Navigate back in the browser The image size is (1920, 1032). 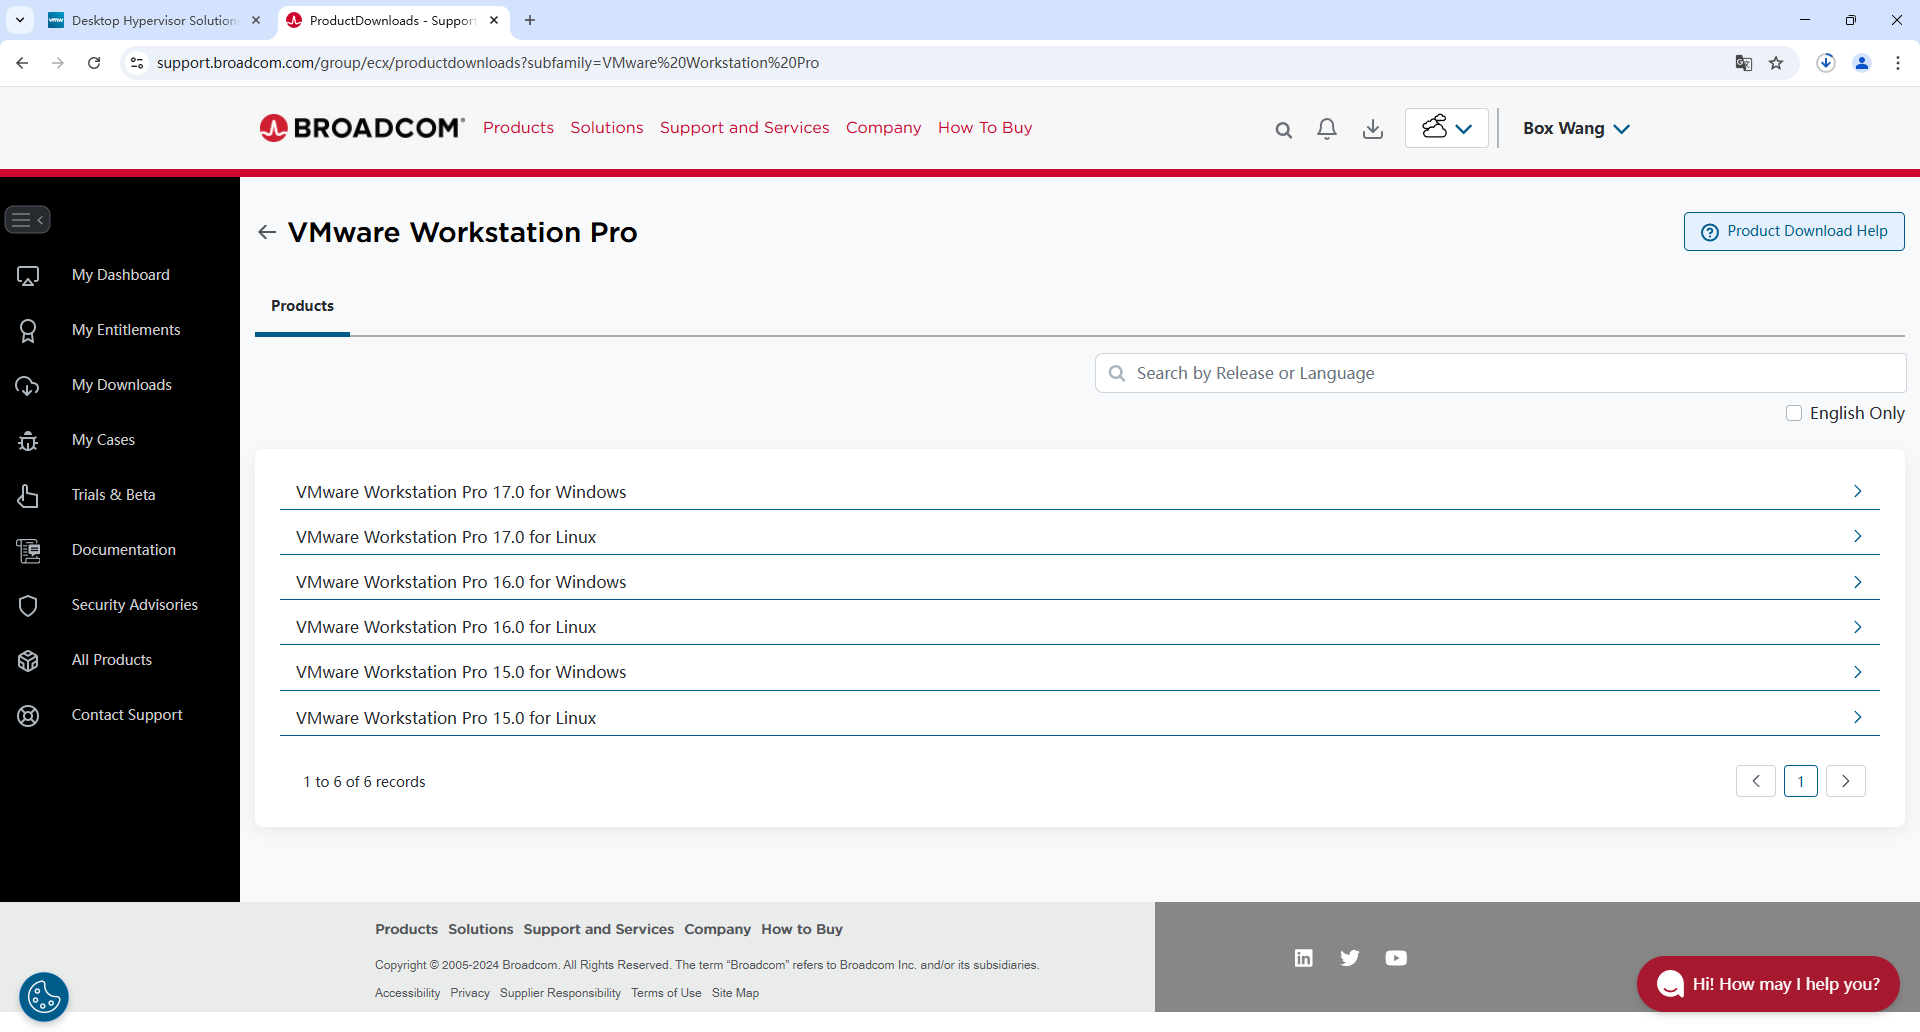pyautogui.click(x=22, y=63)
